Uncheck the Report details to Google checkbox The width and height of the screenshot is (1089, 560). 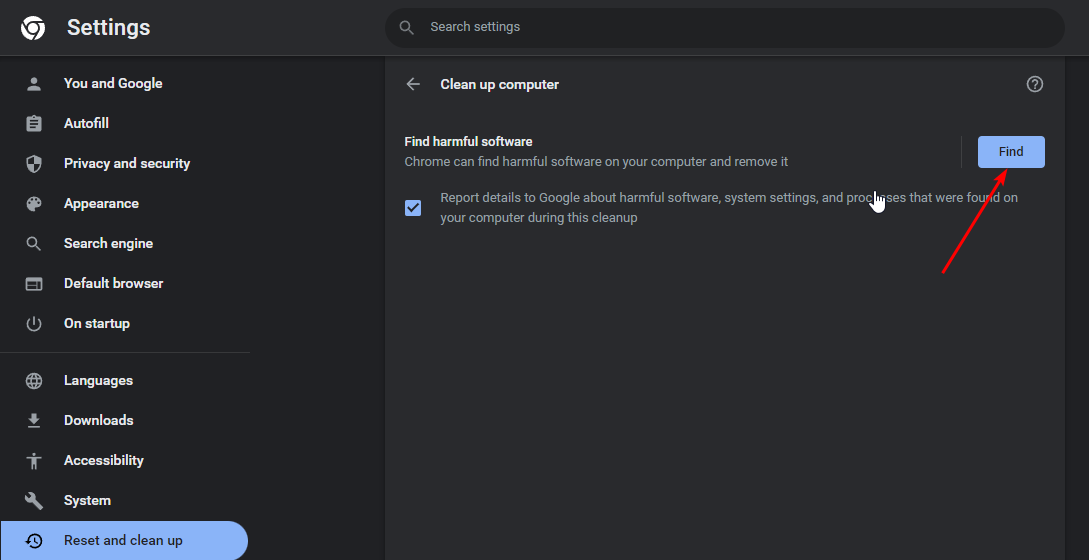[x=413, y=208]
